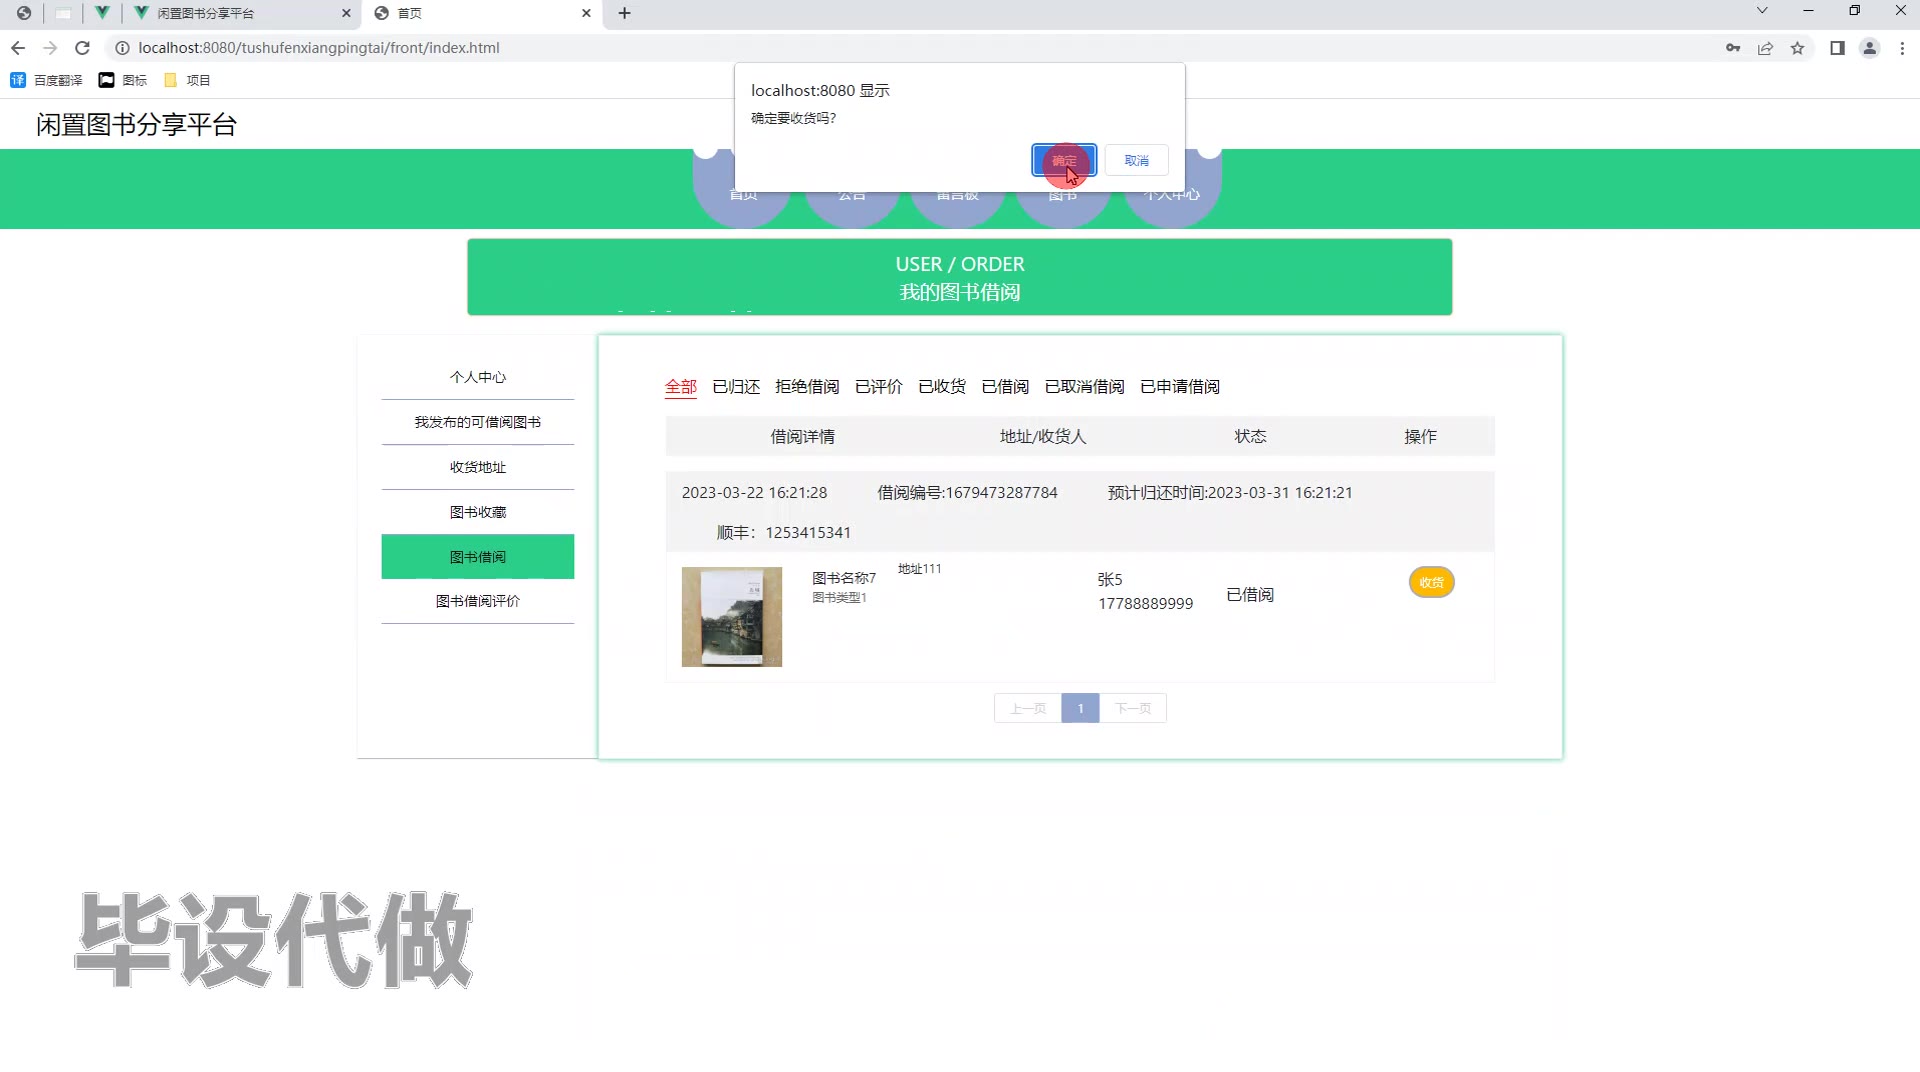Reload the current page
This screenshot has width=1920, height=1072.
click(83, 48)
